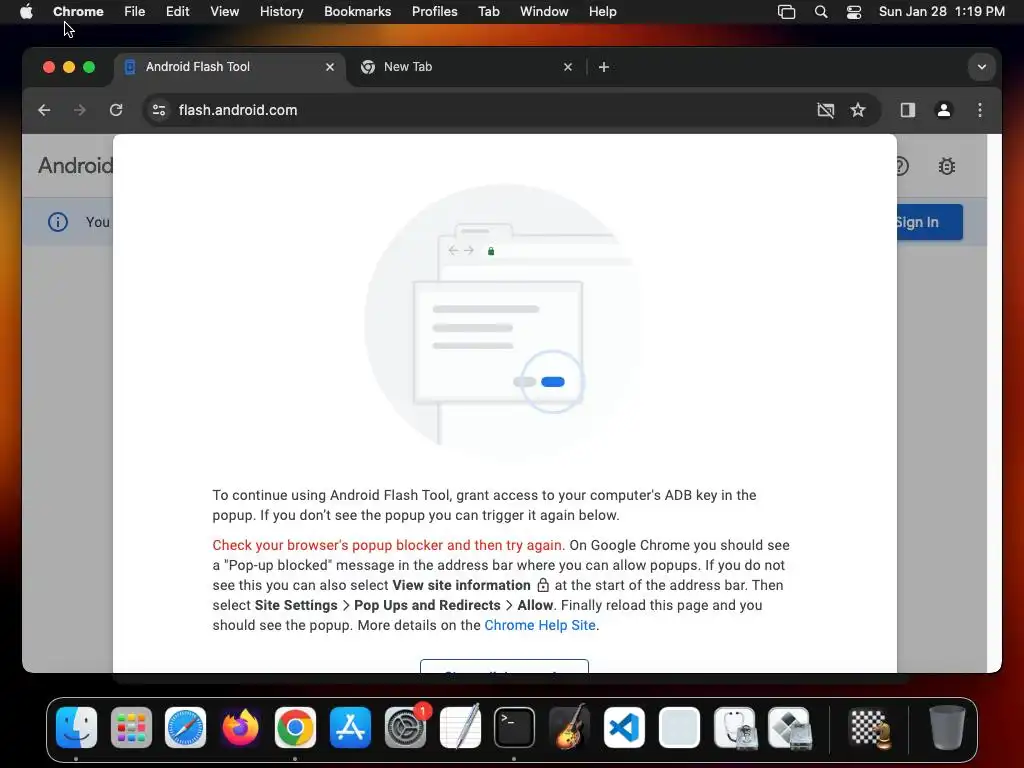Open the help icon on Android page
The image size is (1024, 768).
901,167
